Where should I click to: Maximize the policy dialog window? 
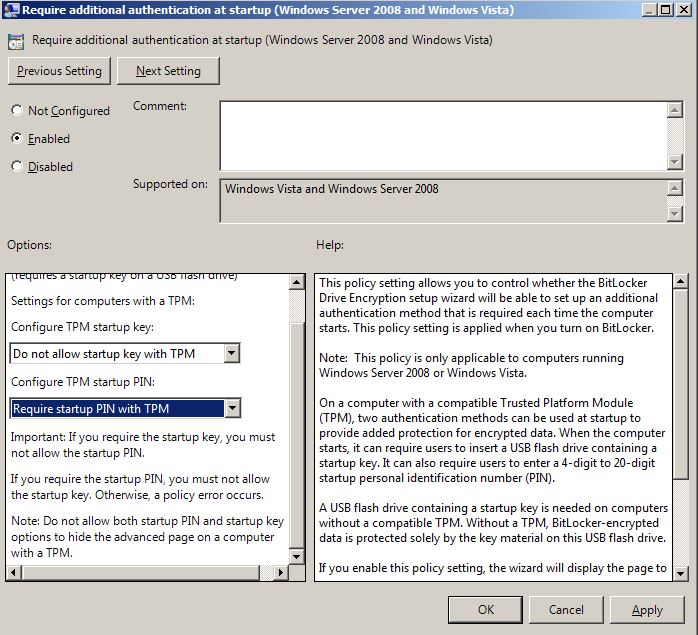coord(666,9)
